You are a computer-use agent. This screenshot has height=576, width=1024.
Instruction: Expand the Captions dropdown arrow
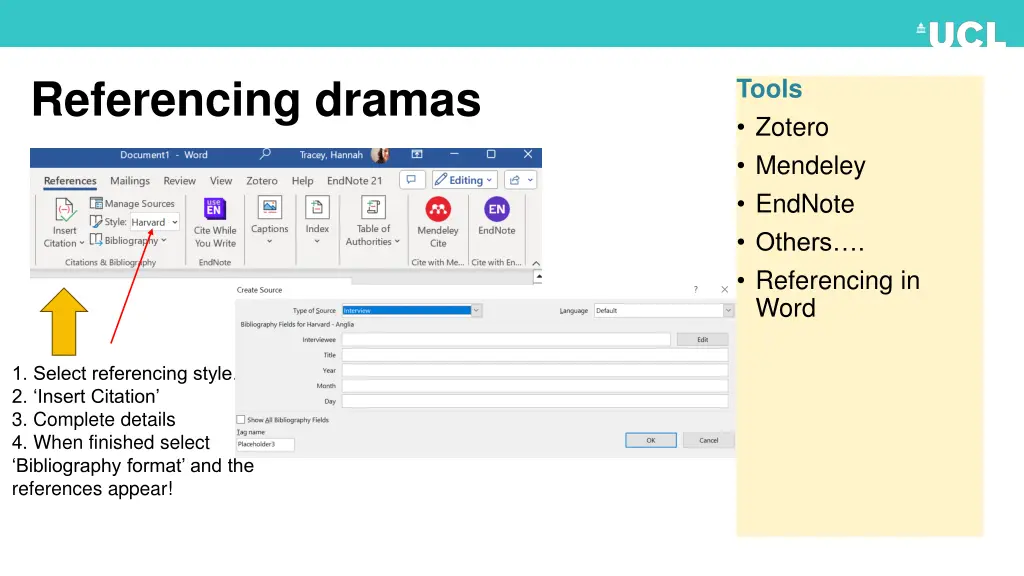270,242
